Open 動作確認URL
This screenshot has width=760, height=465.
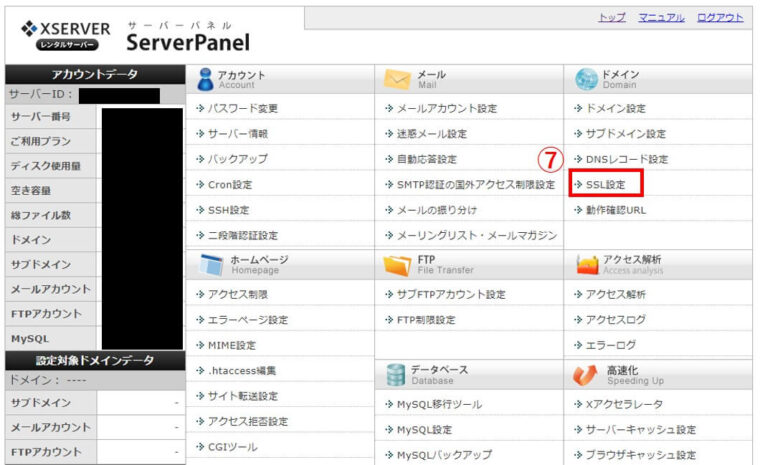[x=616, y=210]
